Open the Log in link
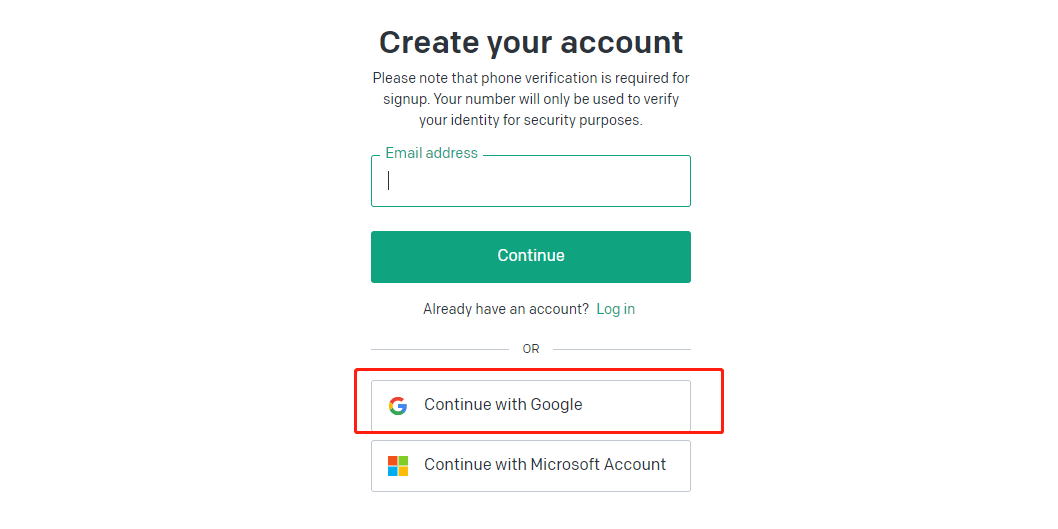Screen dimensions: 1058x529 (x=615, y=309)
